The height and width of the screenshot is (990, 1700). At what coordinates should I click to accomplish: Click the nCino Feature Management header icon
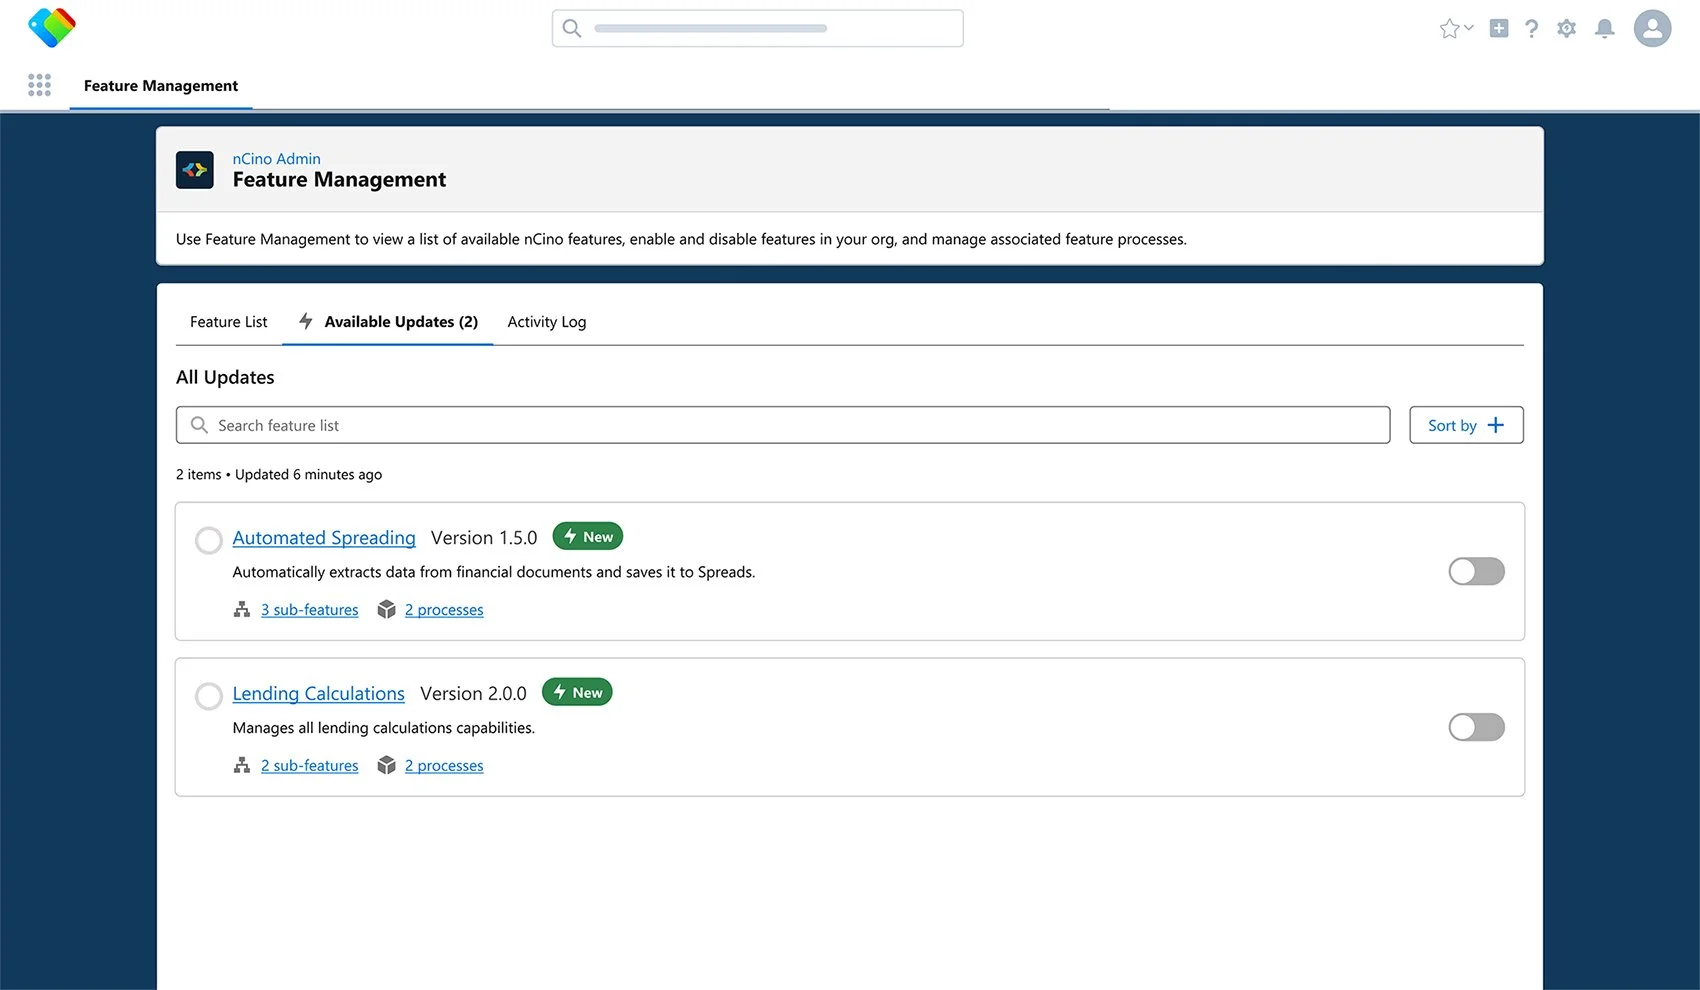coord(195,170)
